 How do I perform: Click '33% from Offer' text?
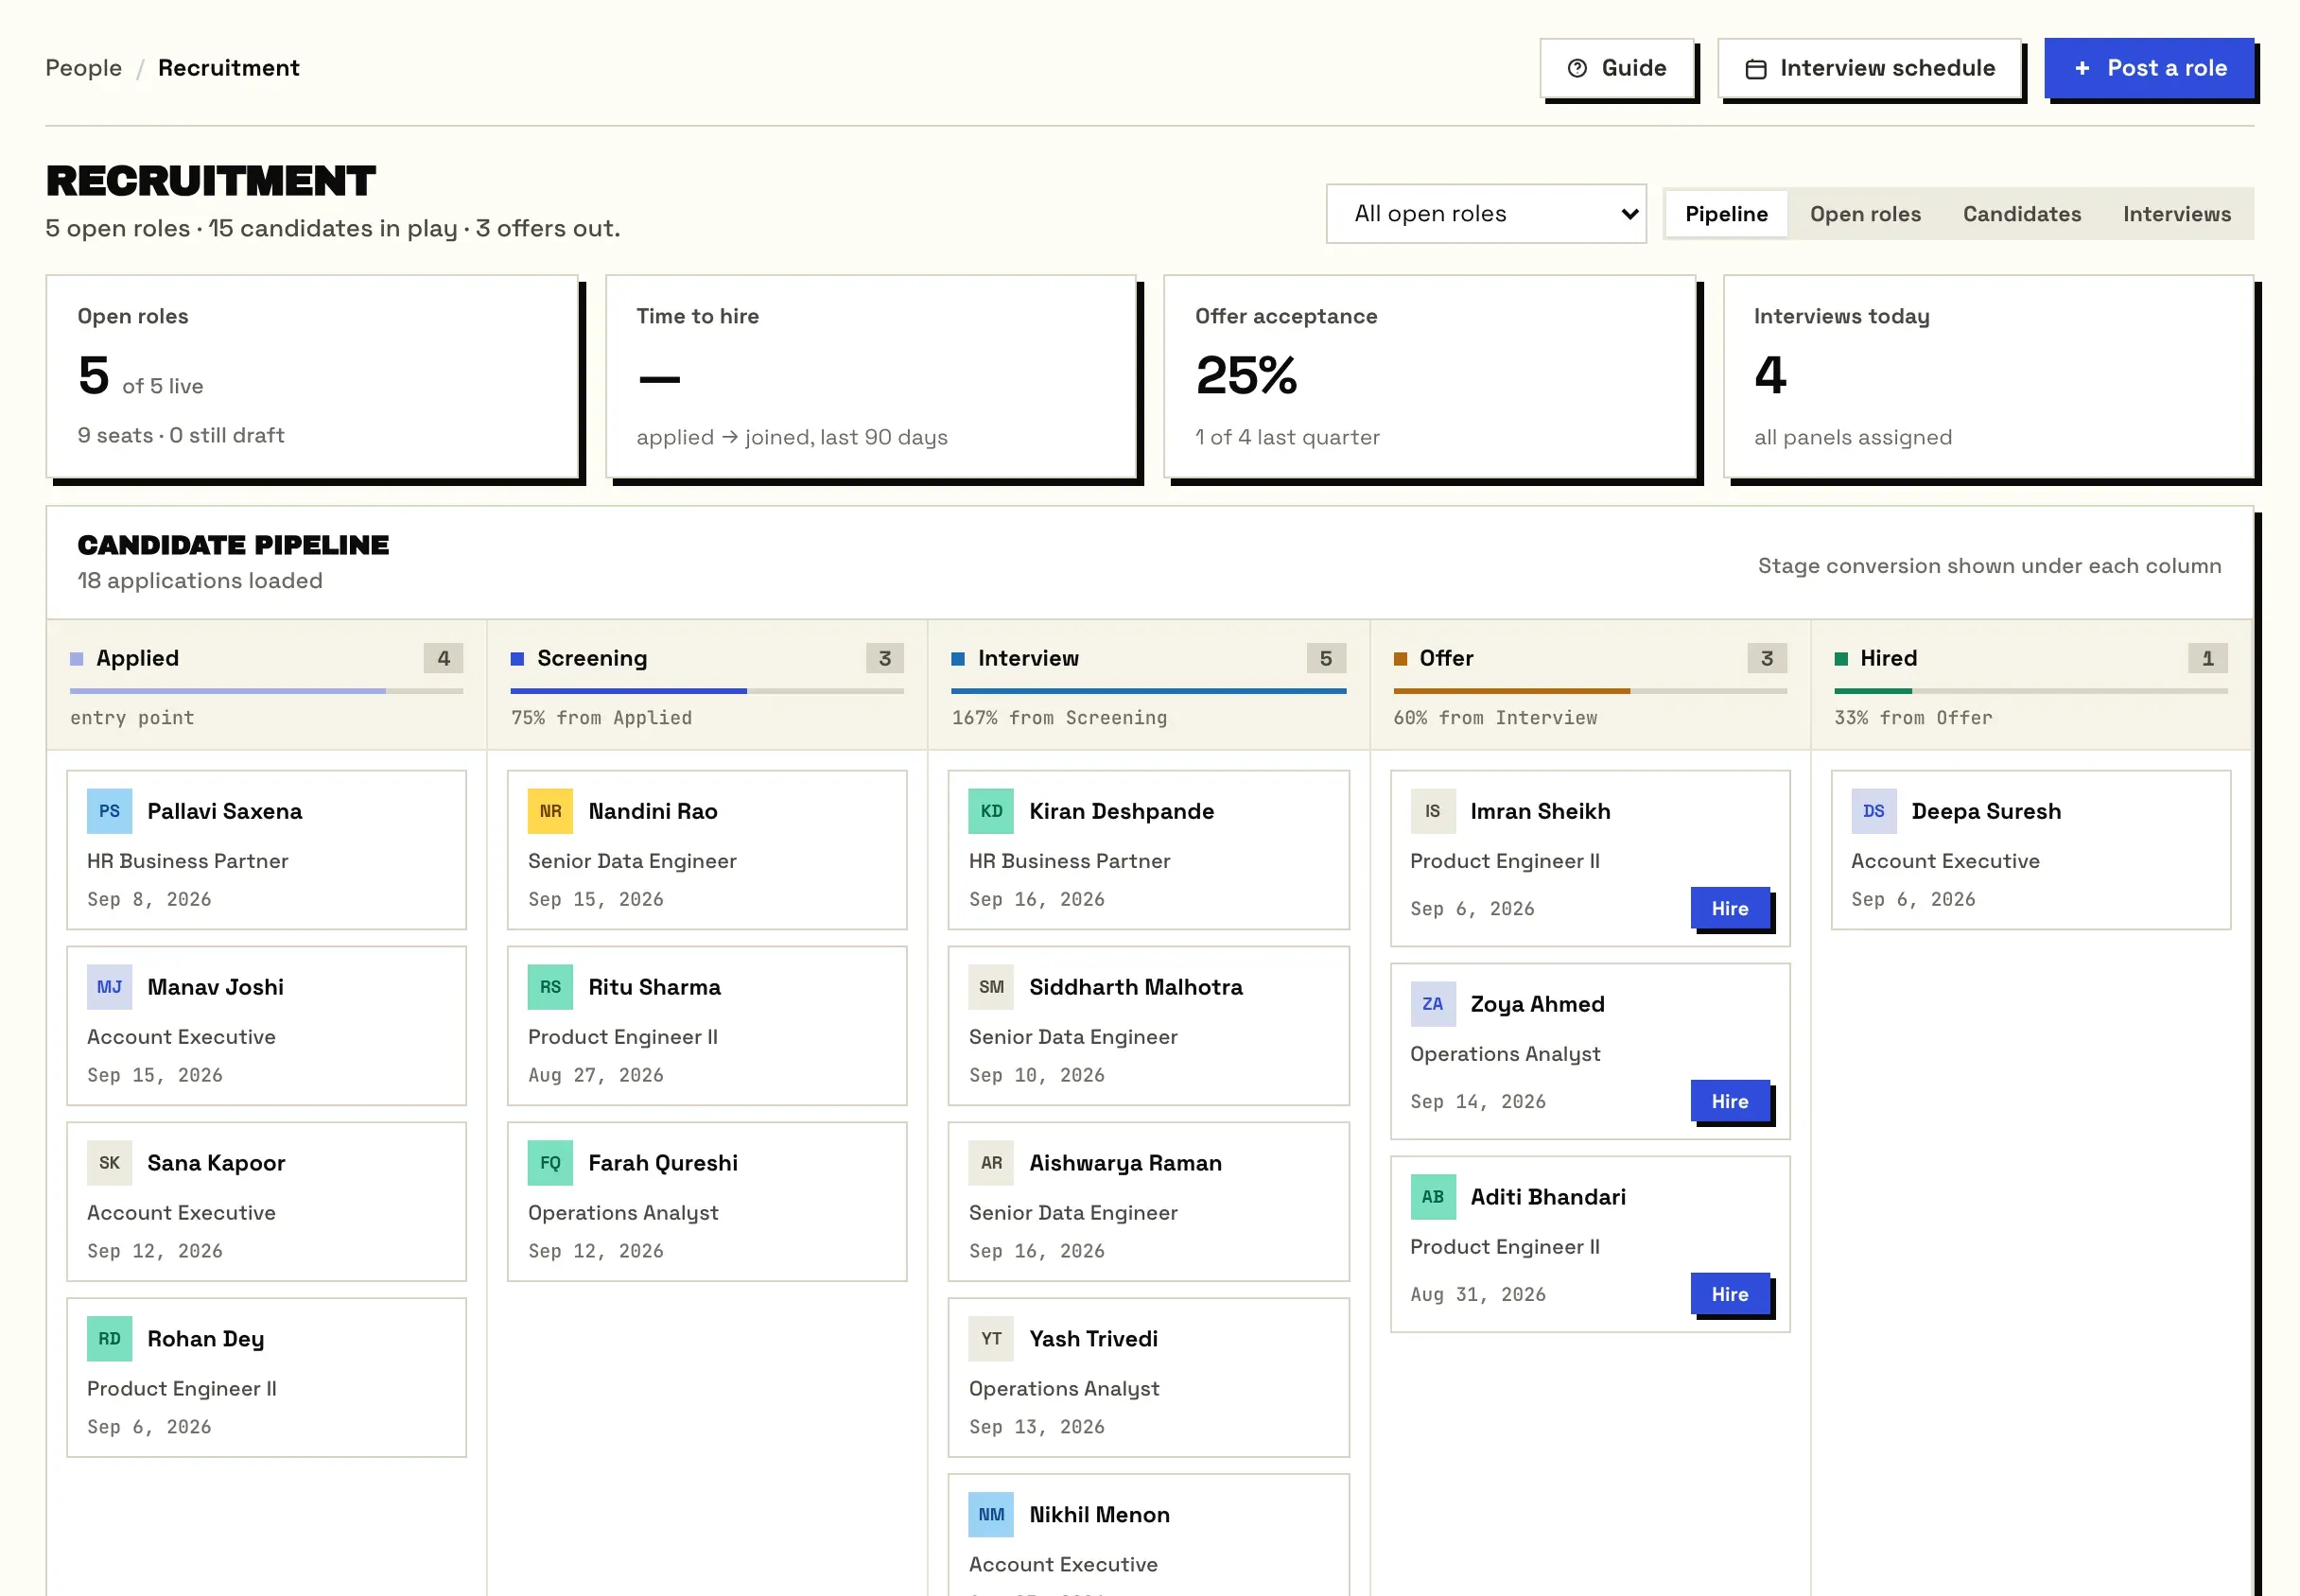[x=1913, y=717]
